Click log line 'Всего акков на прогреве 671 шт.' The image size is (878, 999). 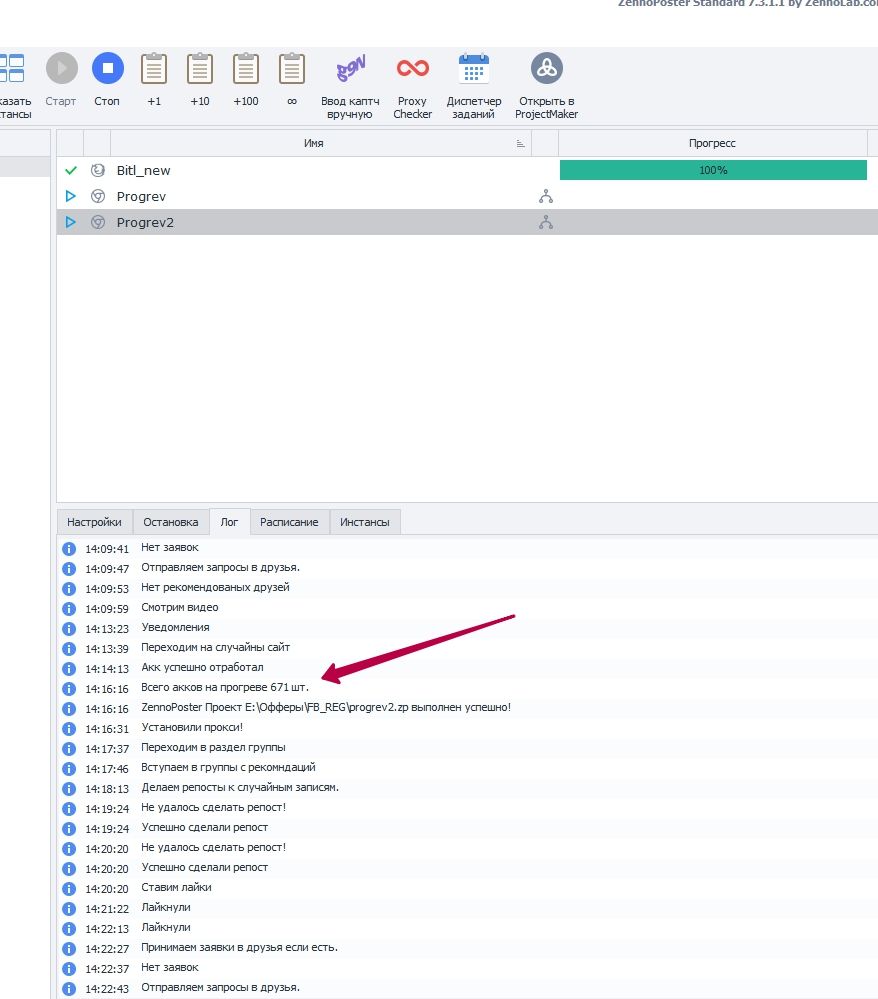click(x=225, y=687)
